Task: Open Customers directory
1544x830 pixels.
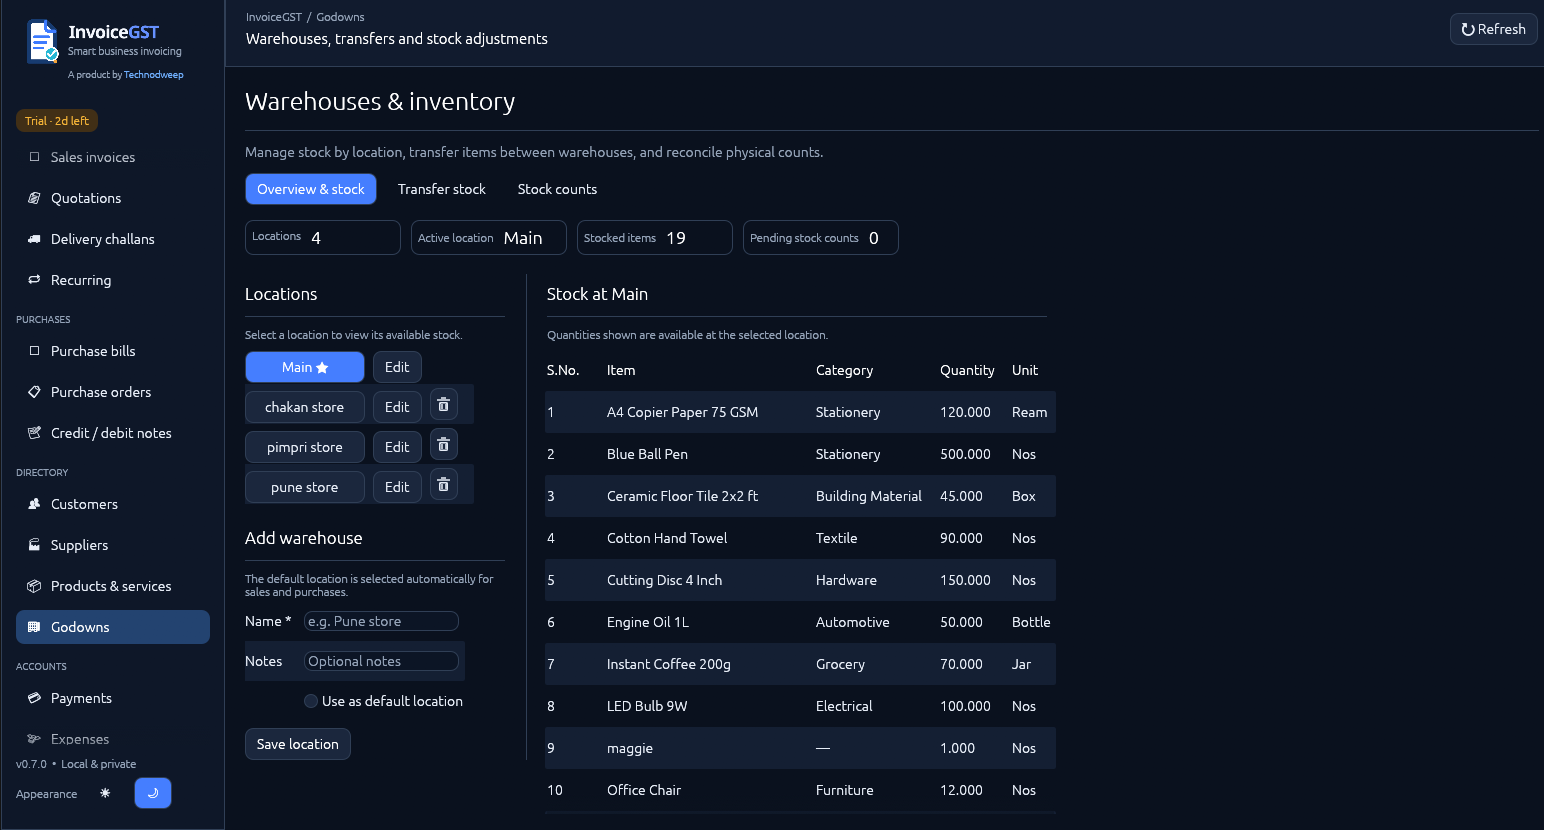Action: tap(113, 504)
